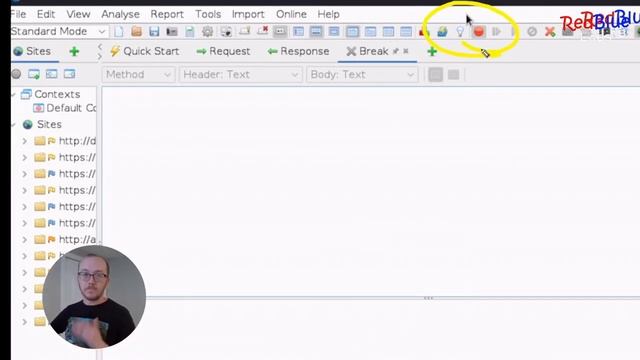Open Session Properties from the toolbar

point(190,31)
